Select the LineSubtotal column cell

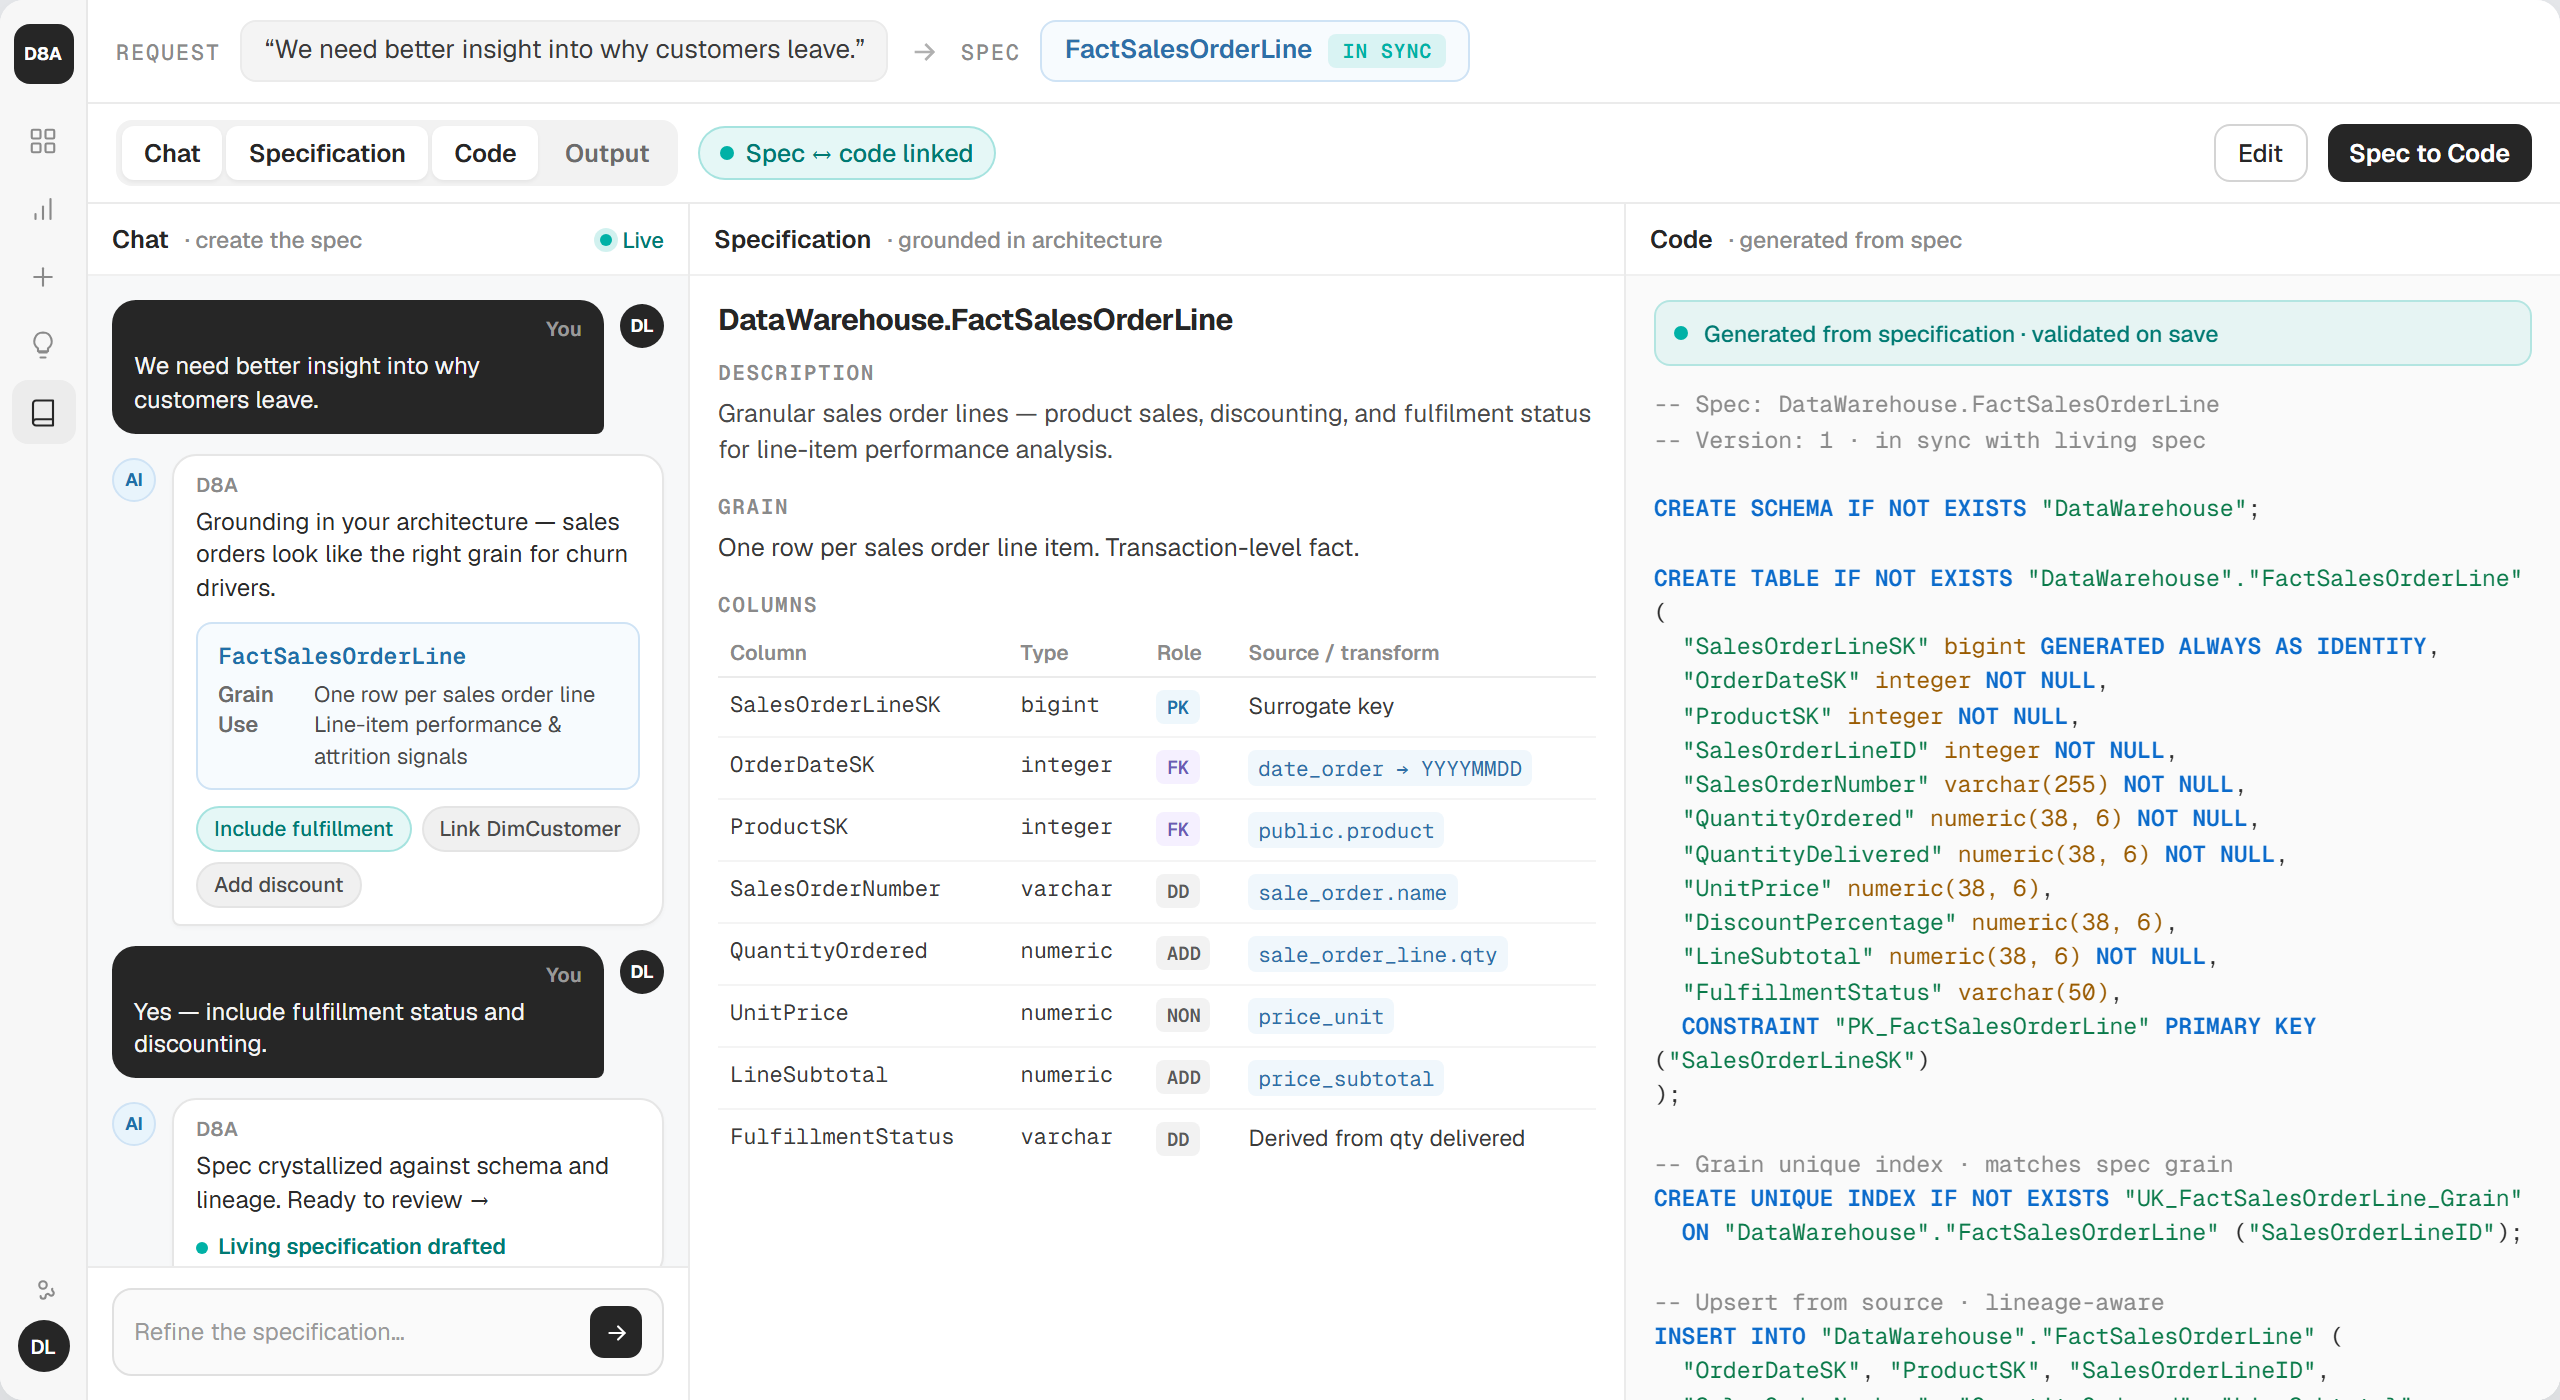(808, 1075)
